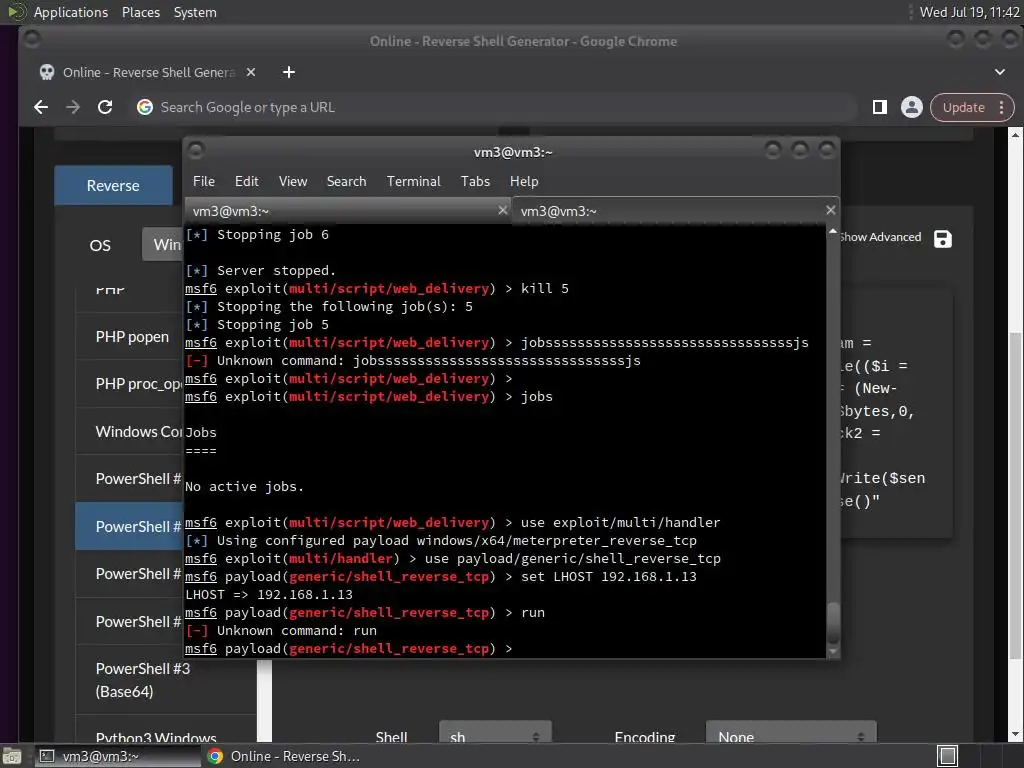Close the Reverse Shell Generator tab
Viewport: 1024px width, 768px height.
click(x=251, y=72)
